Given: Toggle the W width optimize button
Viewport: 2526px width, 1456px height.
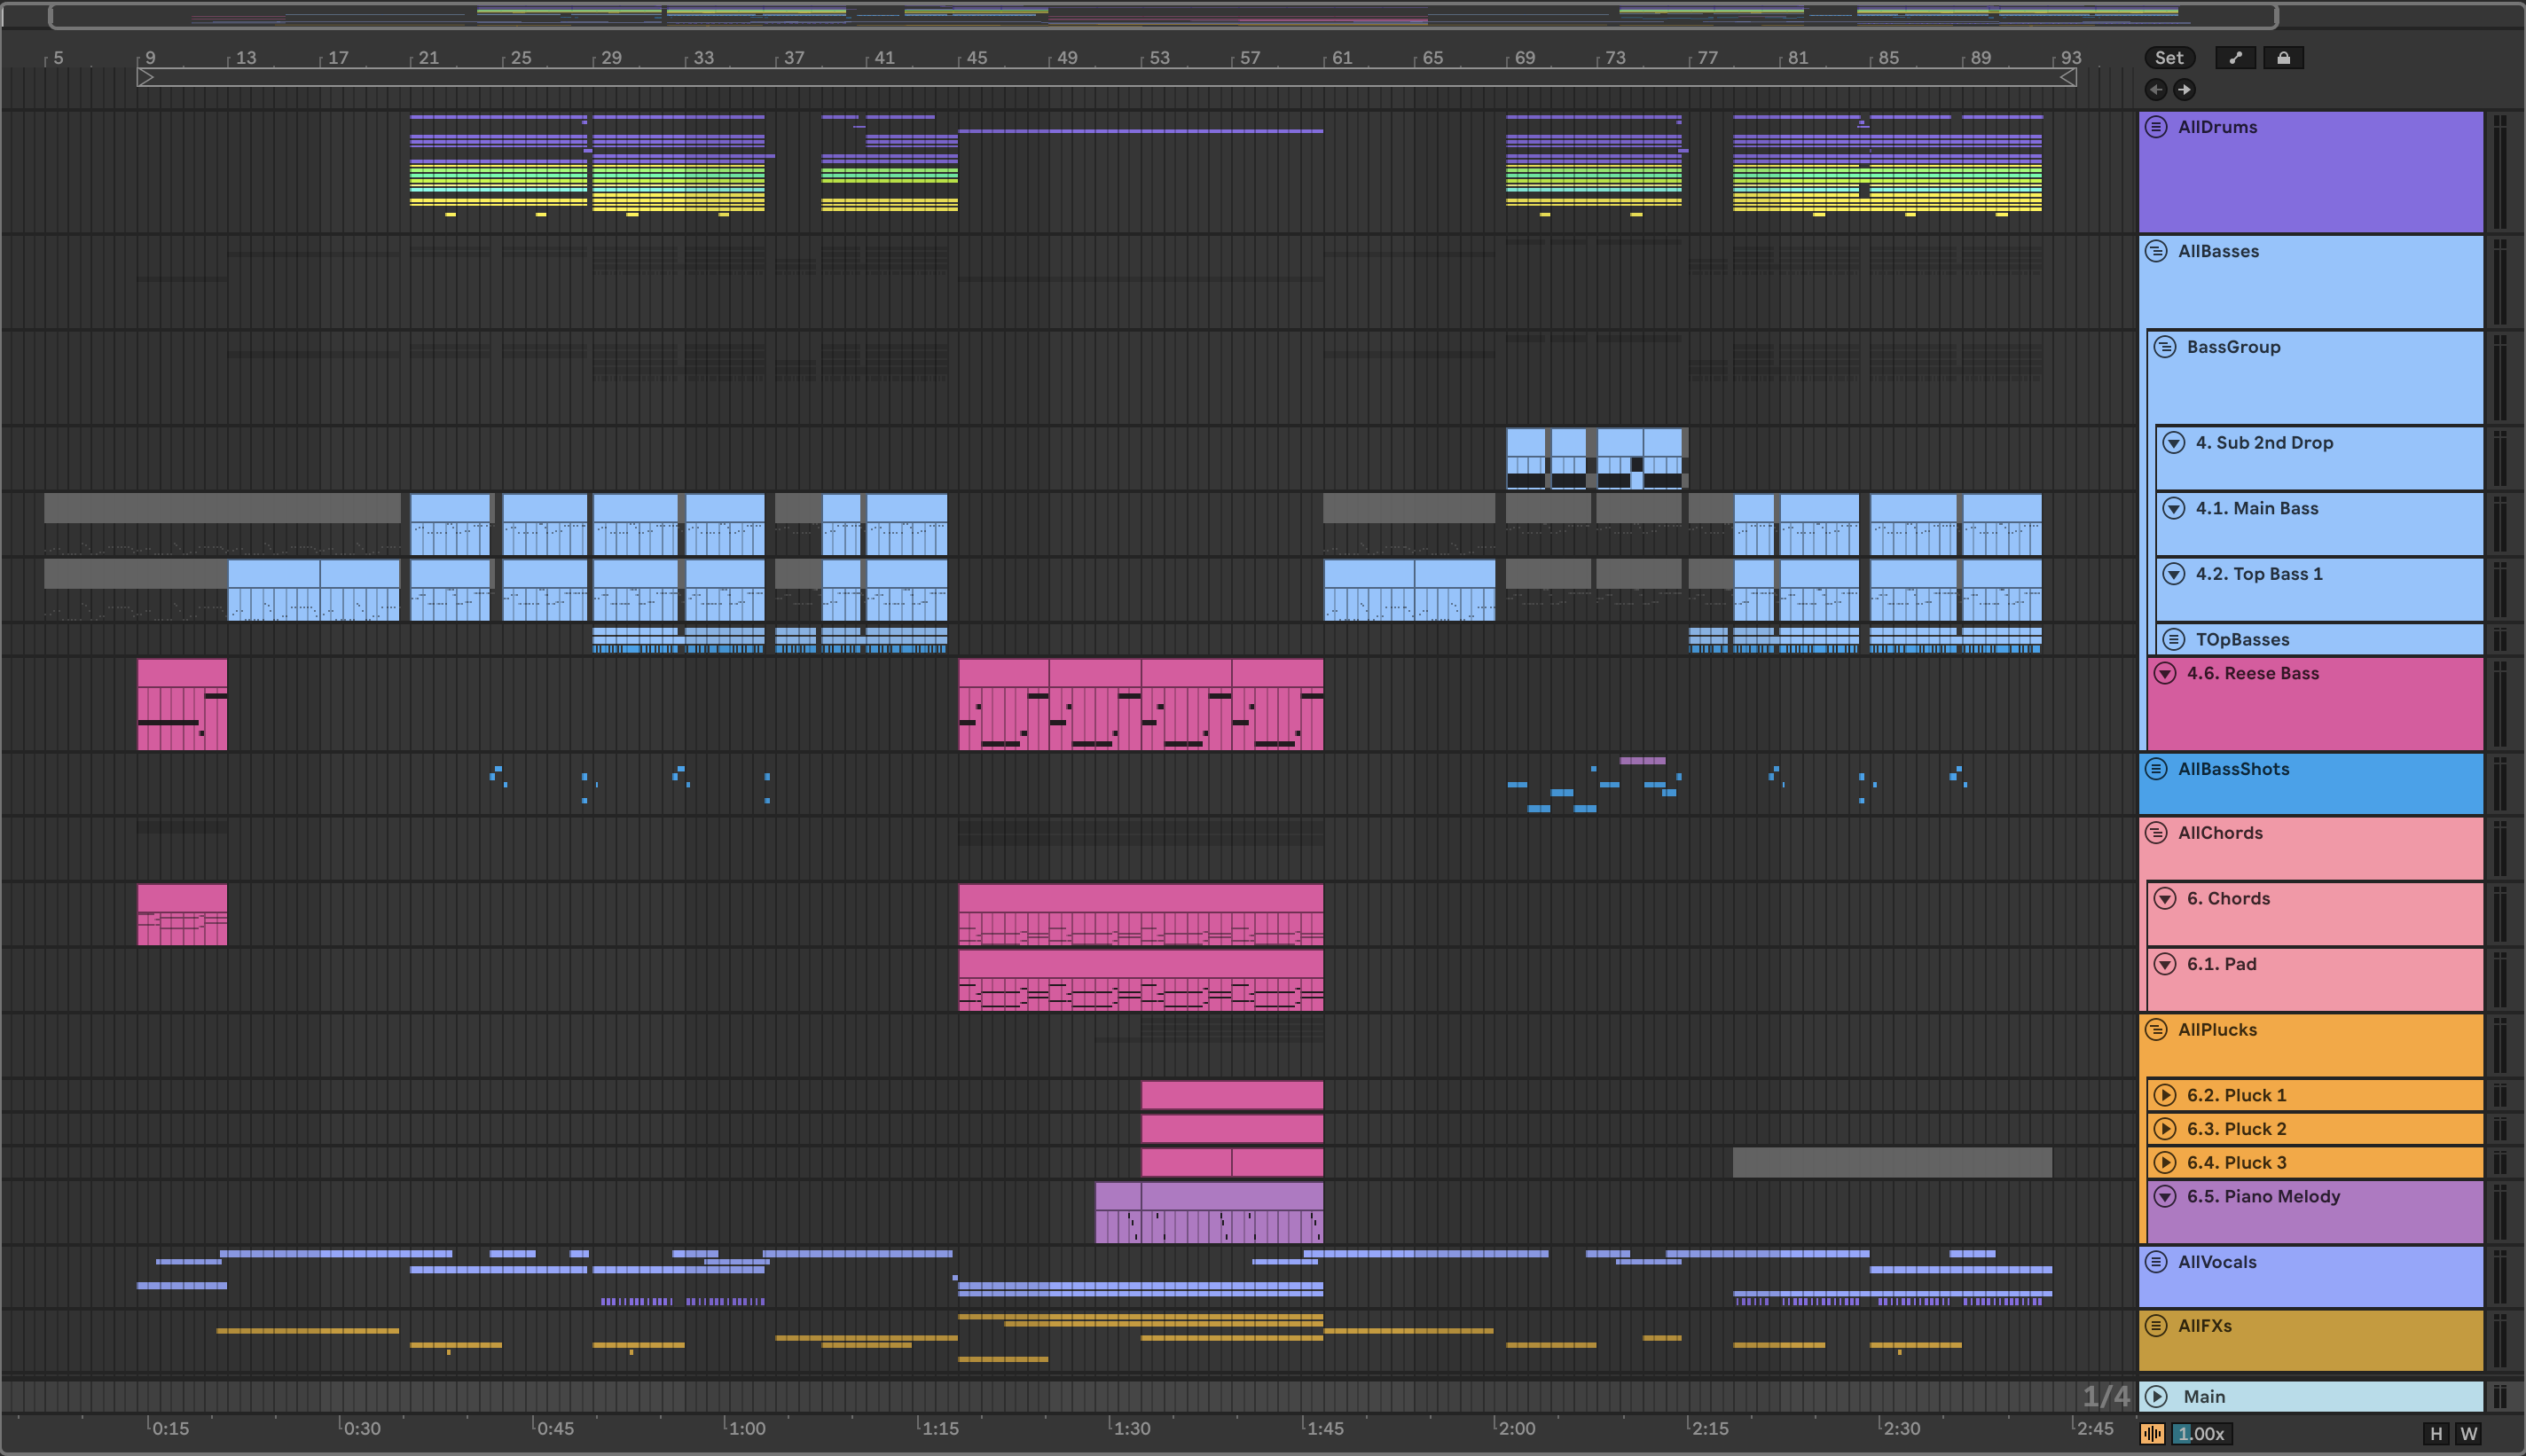Looking at the screenshot, I should click(x=2469, y=1433).
